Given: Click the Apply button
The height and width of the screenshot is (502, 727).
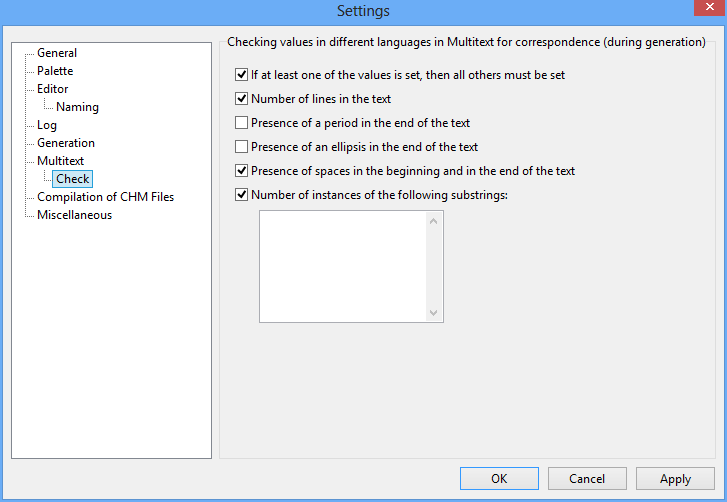Looking at the screenshot, I should 675,479.
